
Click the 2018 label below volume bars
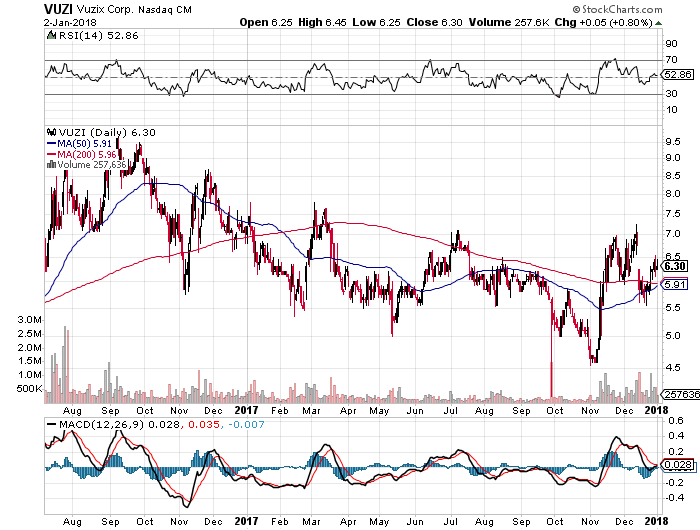[657, 410]
